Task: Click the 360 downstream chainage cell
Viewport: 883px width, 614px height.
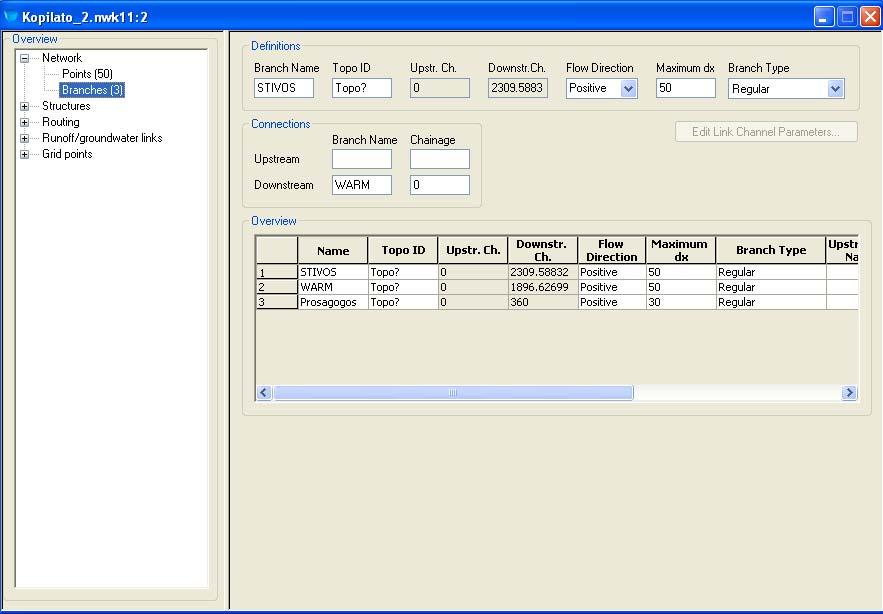Action: point(543,302)
